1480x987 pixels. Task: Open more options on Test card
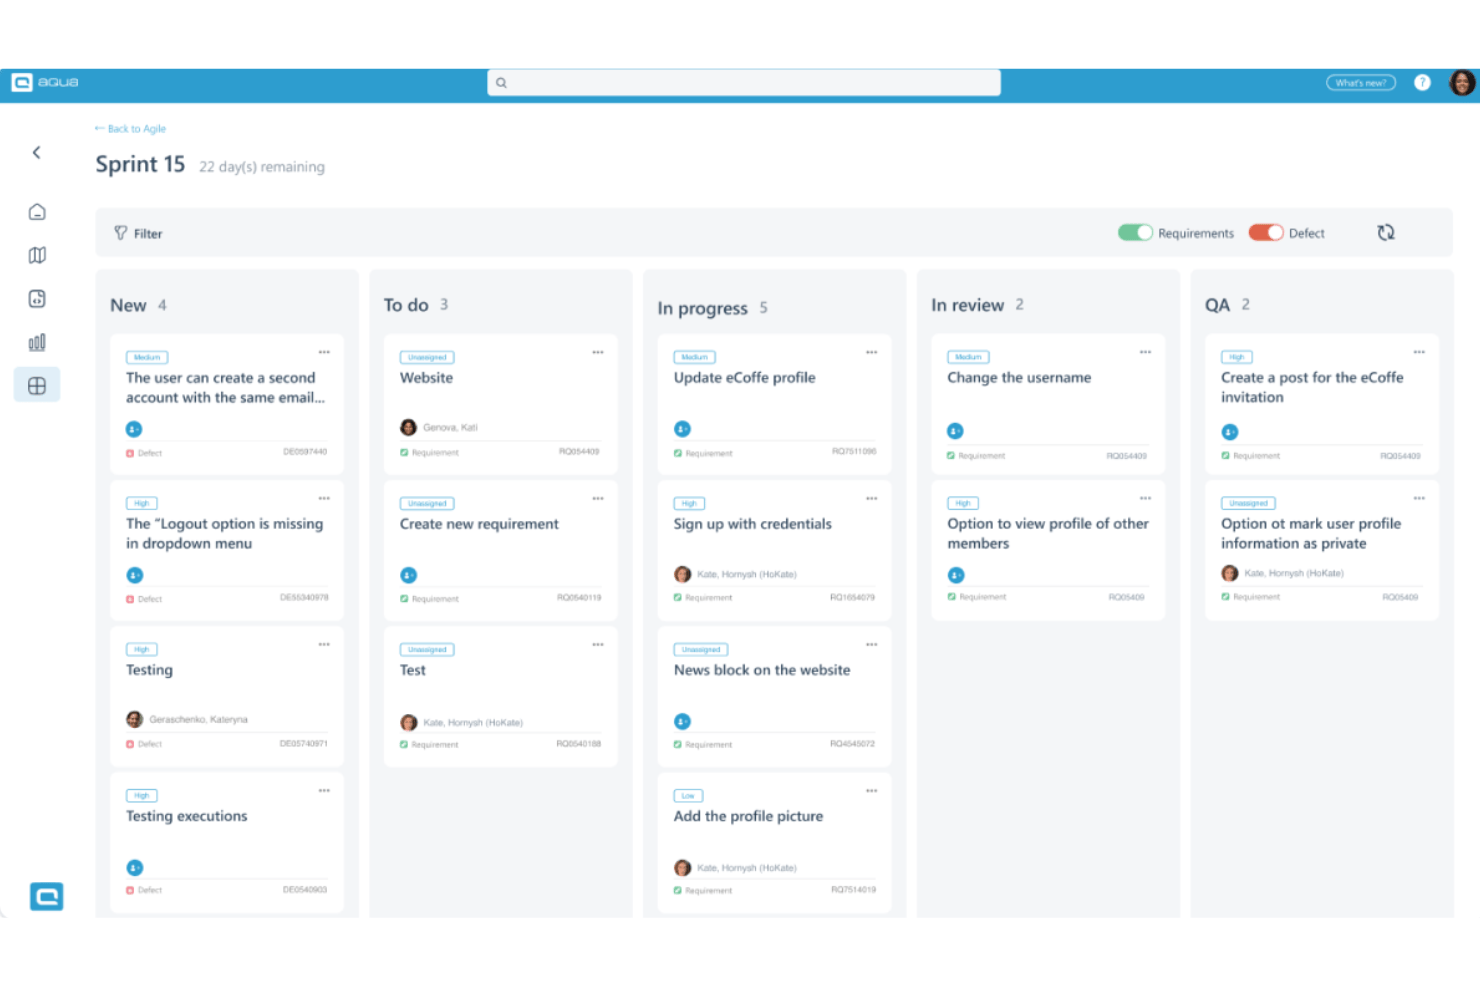[598, 644]
